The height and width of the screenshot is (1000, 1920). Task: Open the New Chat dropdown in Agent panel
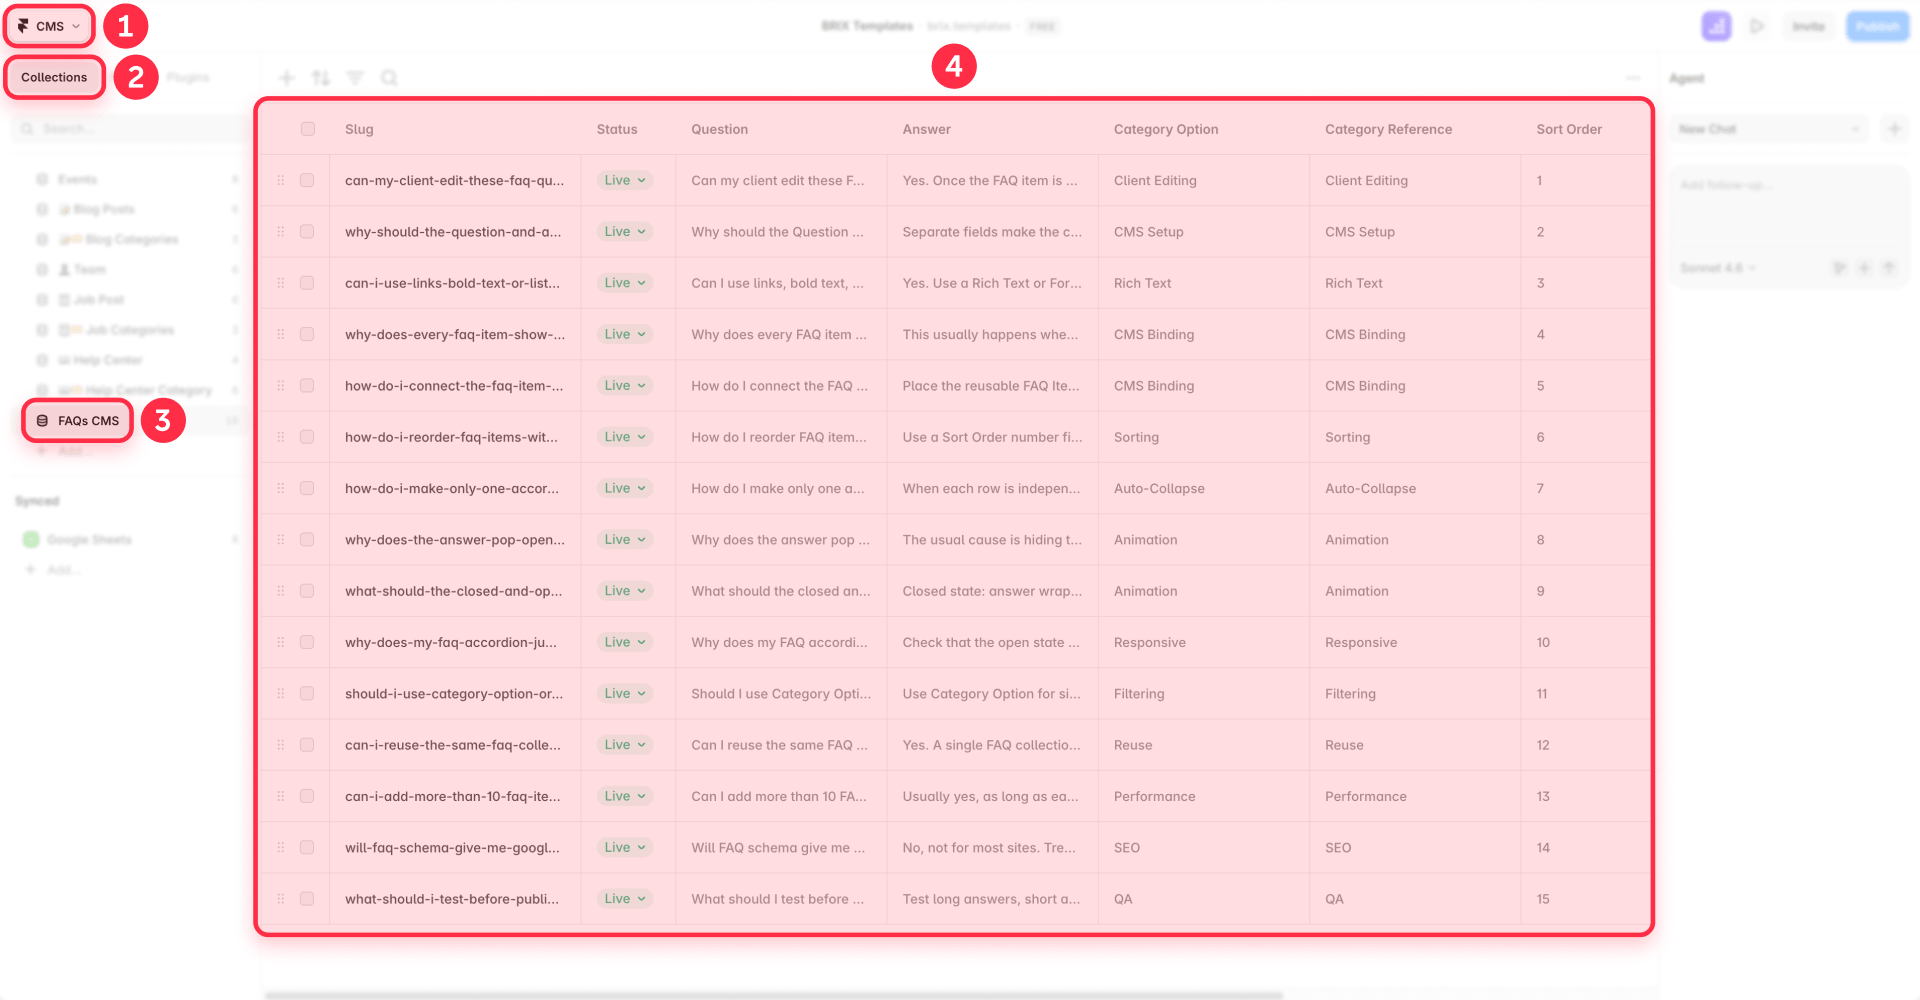click(1769, 129)
